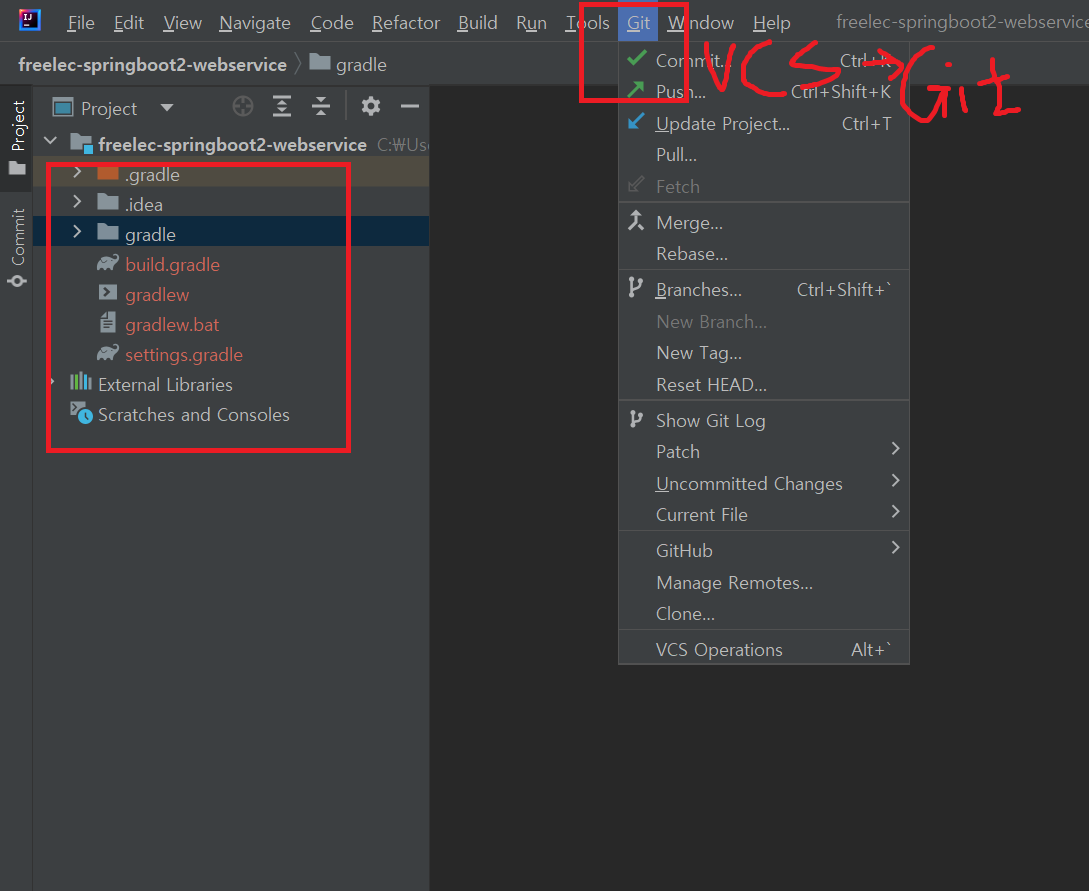This screenshot has height=891, width=1089.
Task: Expand the .idea folder node
Action: coord(77,202)
